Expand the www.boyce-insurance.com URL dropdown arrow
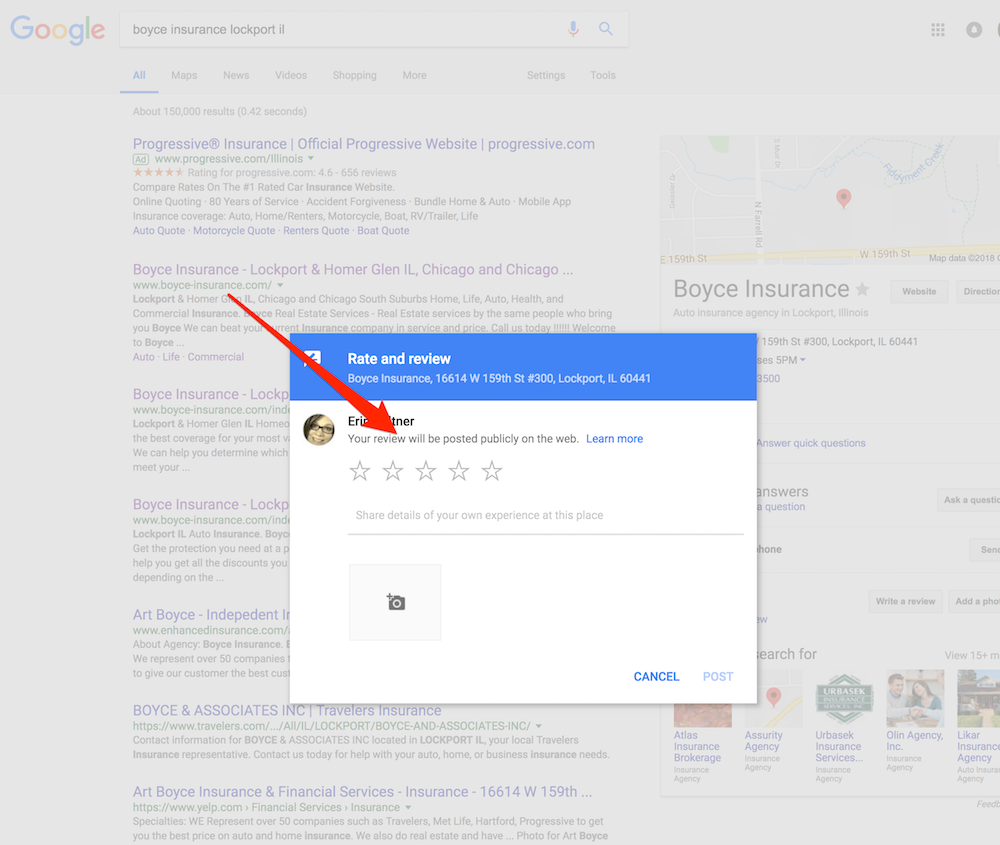1000x845 pixels. [280, 285]
